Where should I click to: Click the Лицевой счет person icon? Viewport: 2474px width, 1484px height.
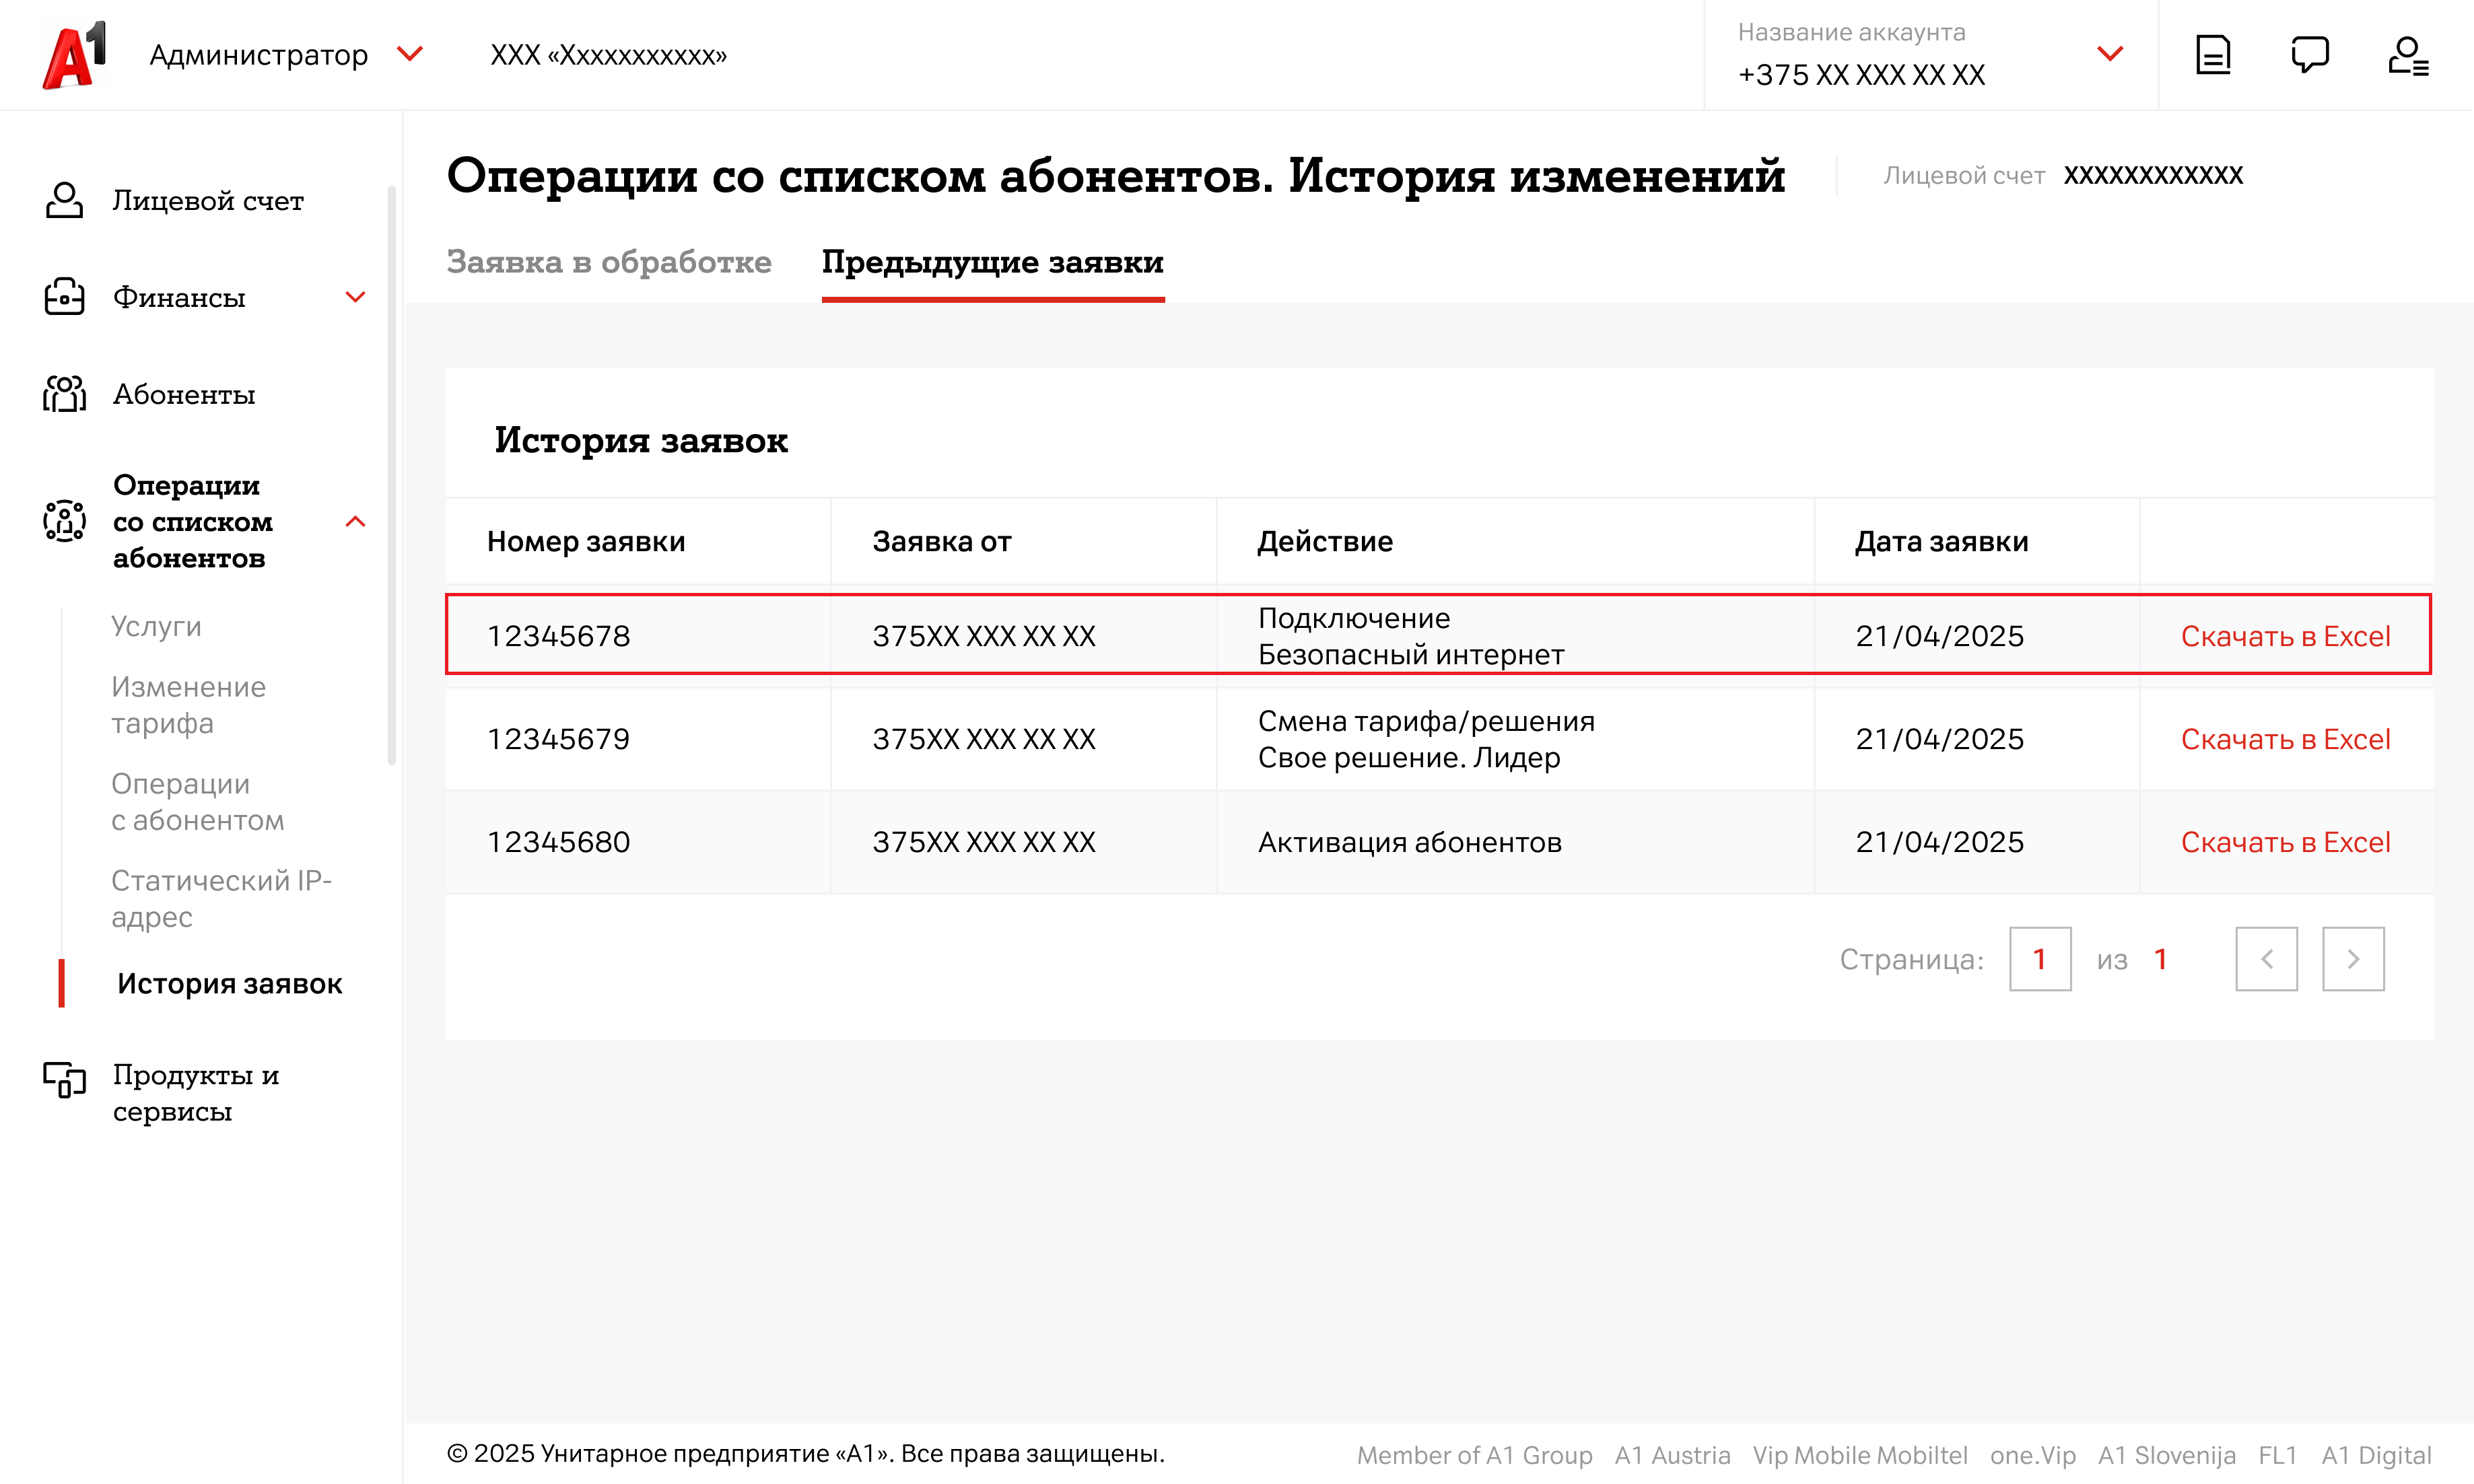coord(64,200)
